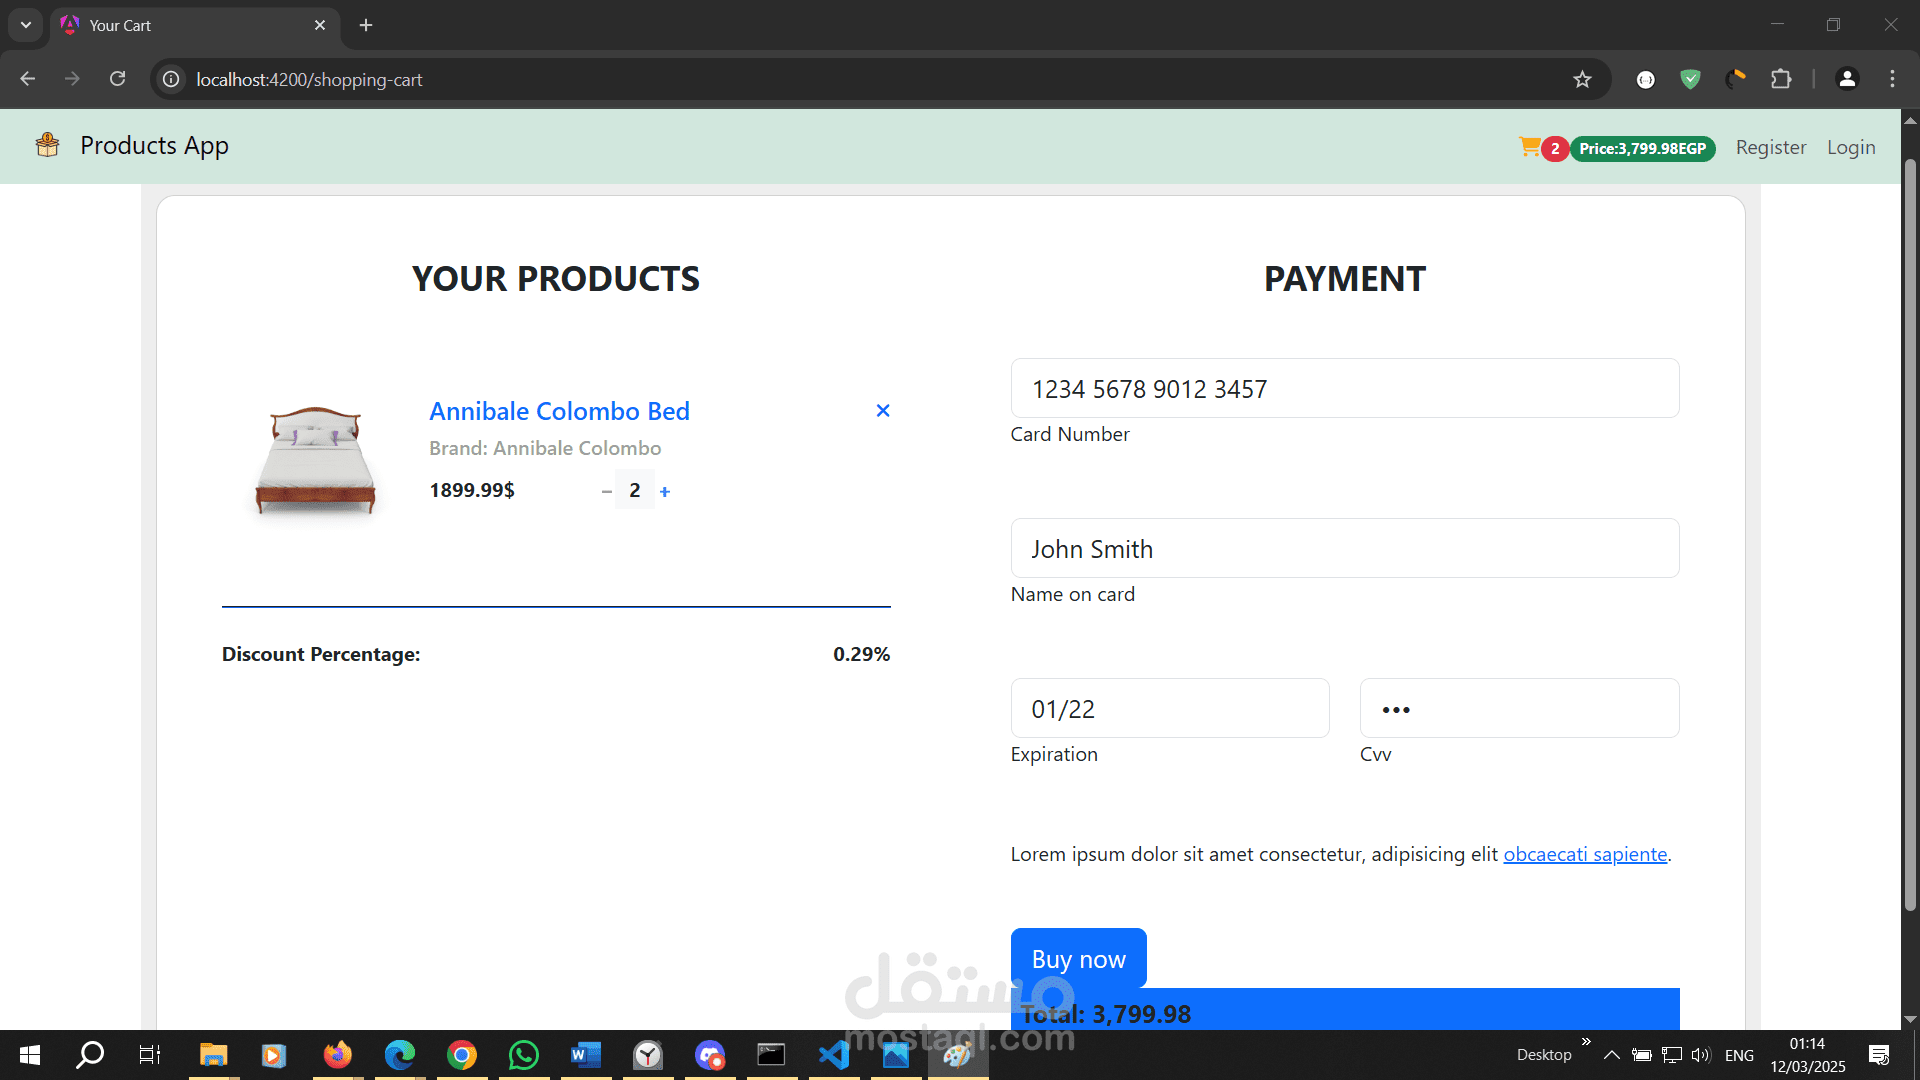The width and height of the screenshot is (1920, 1080).
Task: Open the Login page
Action: pos(1850,147)
